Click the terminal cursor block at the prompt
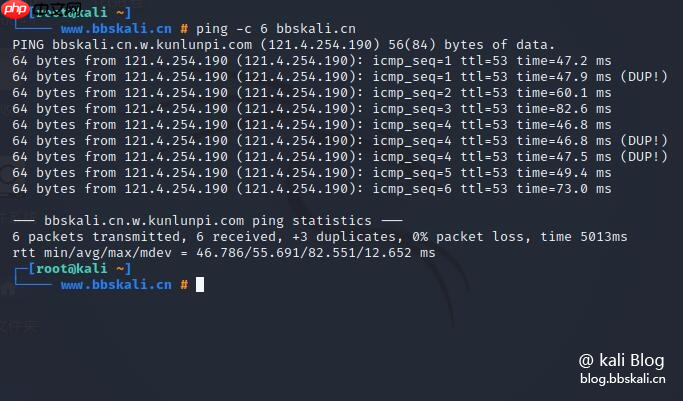Image resolution: width=683 pixels, height=401 pixels. point(200,285)
